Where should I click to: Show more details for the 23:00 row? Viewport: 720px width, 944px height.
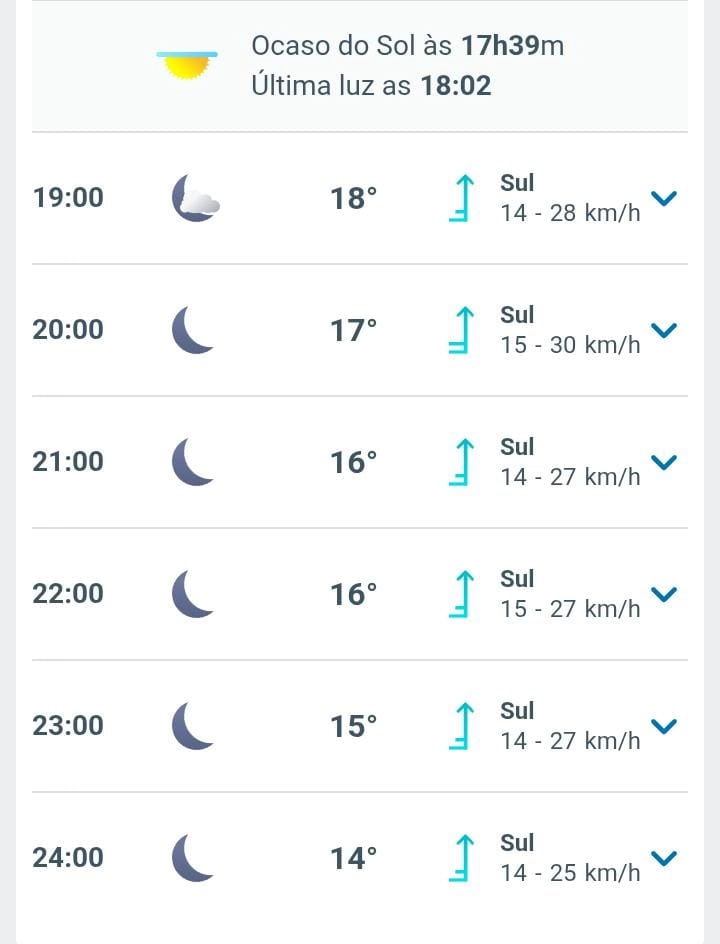pyautogui.click(x=664, y=726)
